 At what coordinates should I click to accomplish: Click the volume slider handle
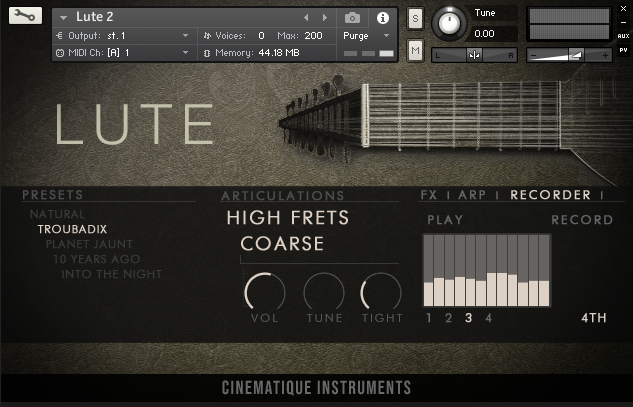point(576,55)
